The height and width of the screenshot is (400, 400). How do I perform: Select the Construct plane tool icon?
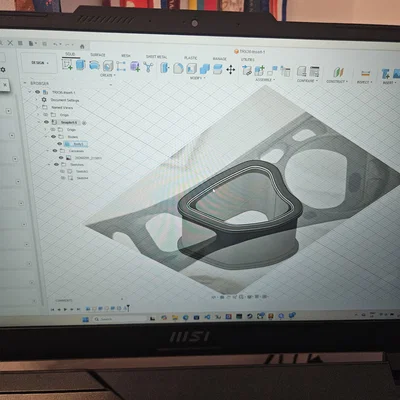coord(338,72)
